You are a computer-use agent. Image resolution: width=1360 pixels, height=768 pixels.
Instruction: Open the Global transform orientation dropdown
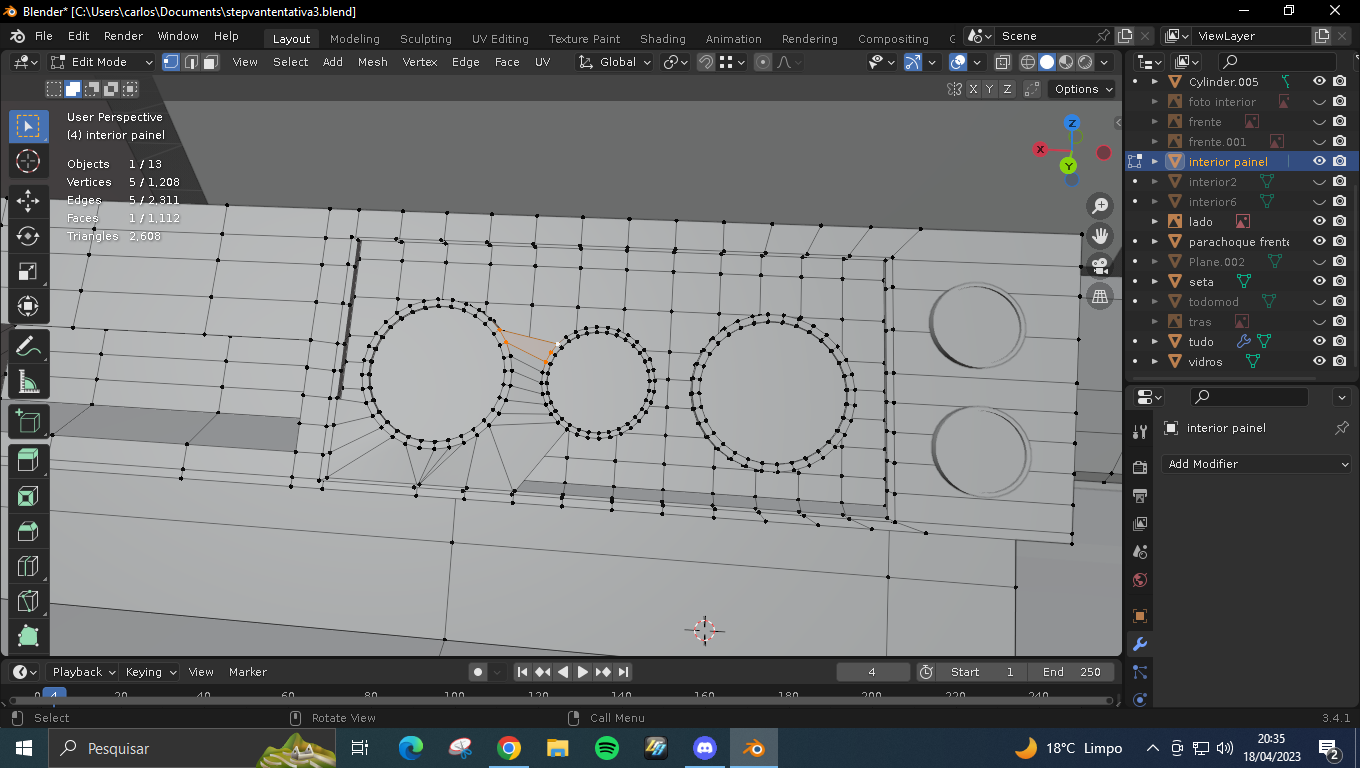coord(615,62)
